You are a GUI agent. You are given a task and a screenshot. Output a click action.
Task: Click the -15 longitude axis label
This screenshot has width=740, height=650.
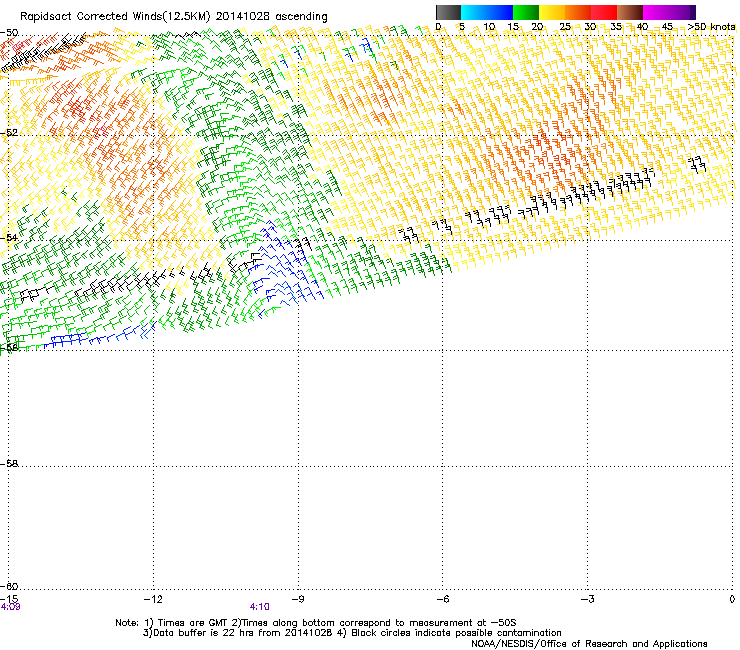(x=10, y=599)
